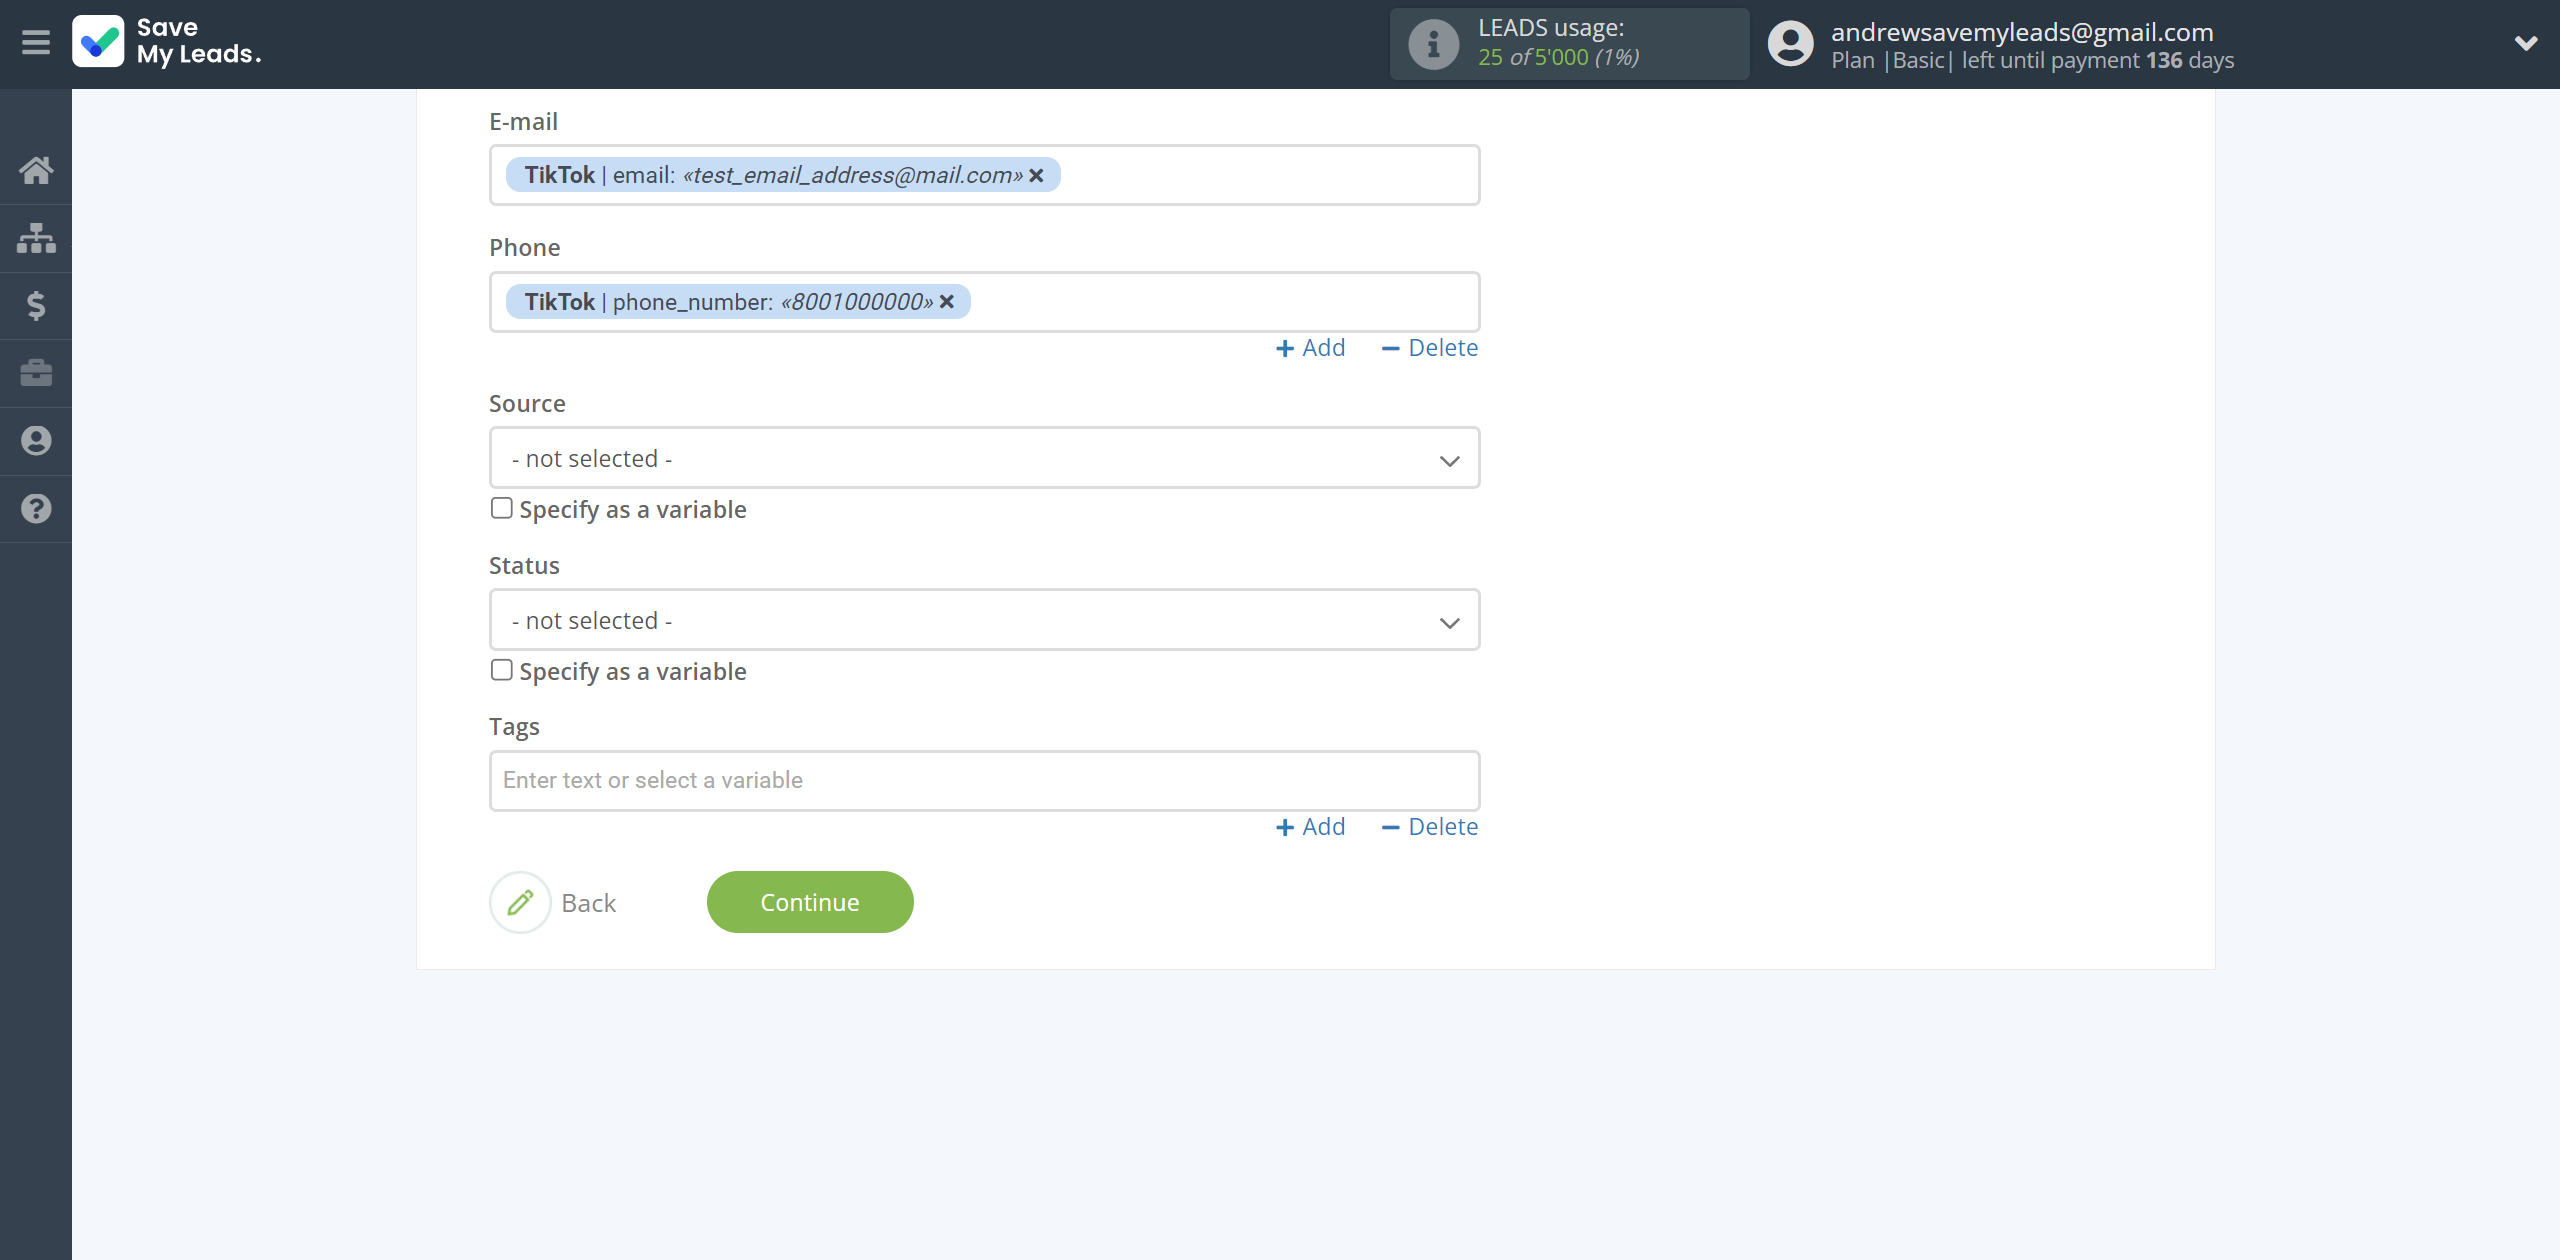Open the profile sidebar icon
2560x1260 pixels.
[36, 441]
